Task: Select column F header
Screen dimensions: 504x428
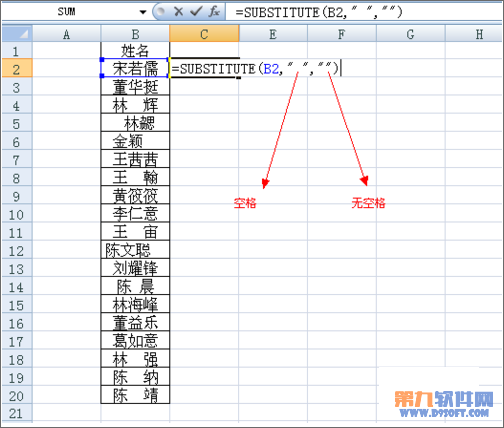Action: click(x=342, y=34)
